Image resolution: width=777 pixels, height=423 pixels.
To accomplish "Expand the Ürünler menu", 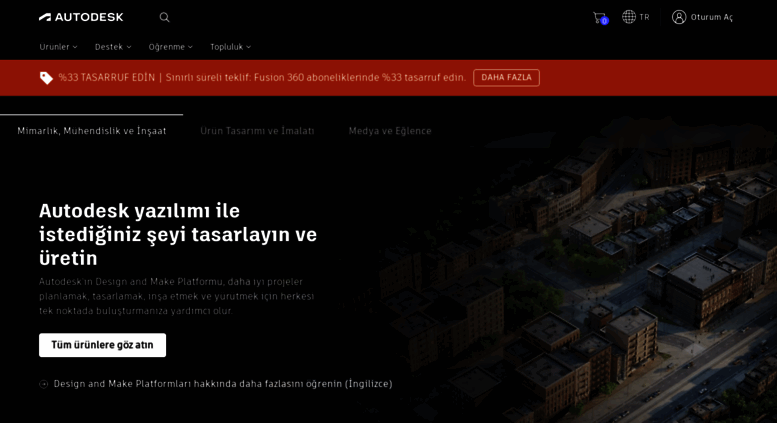I will 58,47.
